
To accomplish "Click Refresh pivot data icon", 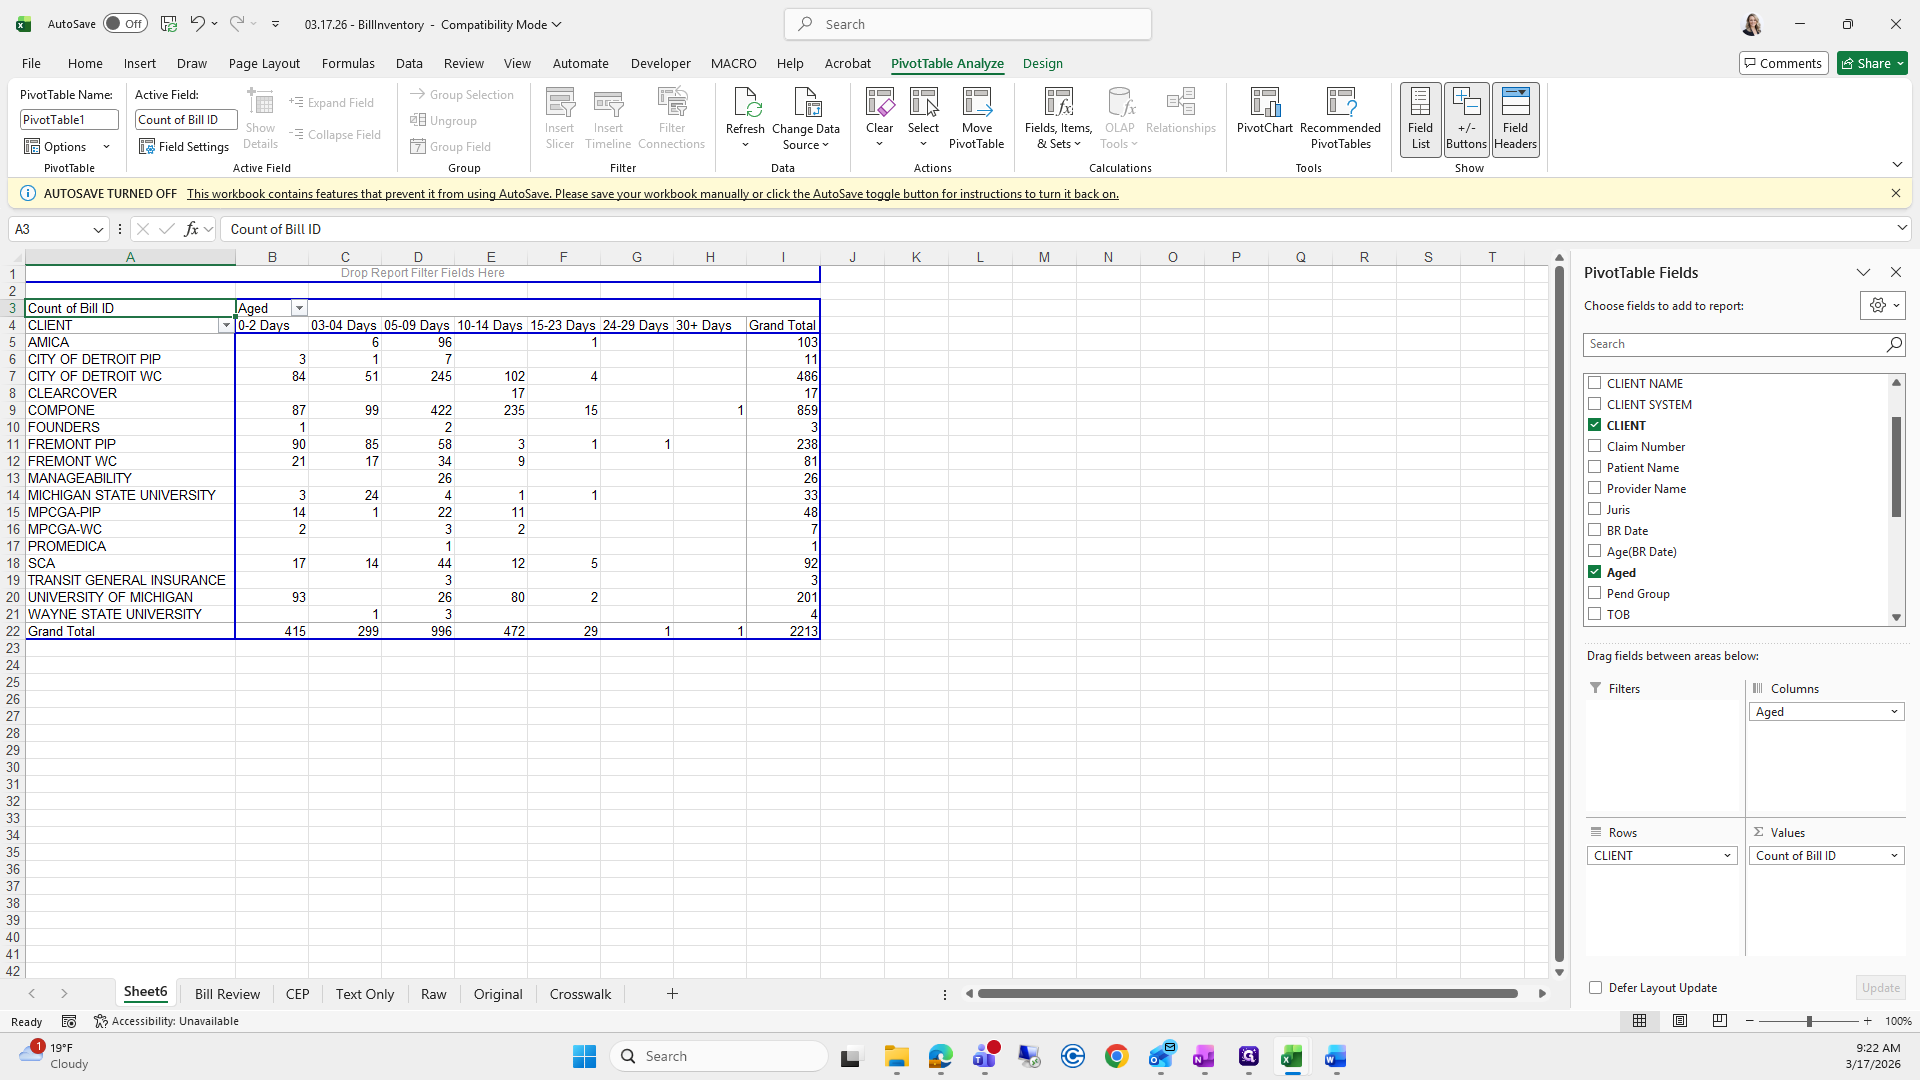I will coord(745,104).
